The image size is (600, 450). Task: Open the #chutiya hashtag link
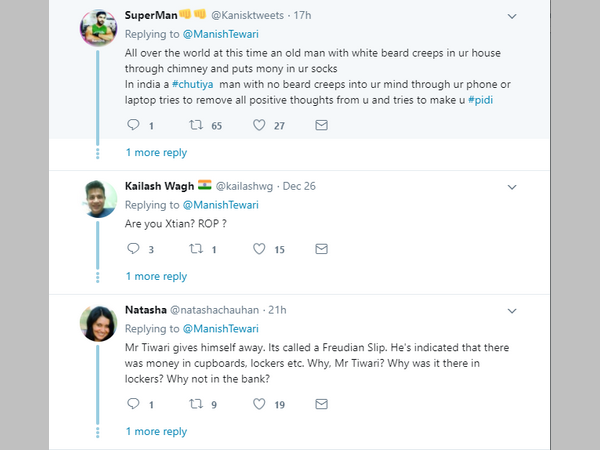[196, 85]
